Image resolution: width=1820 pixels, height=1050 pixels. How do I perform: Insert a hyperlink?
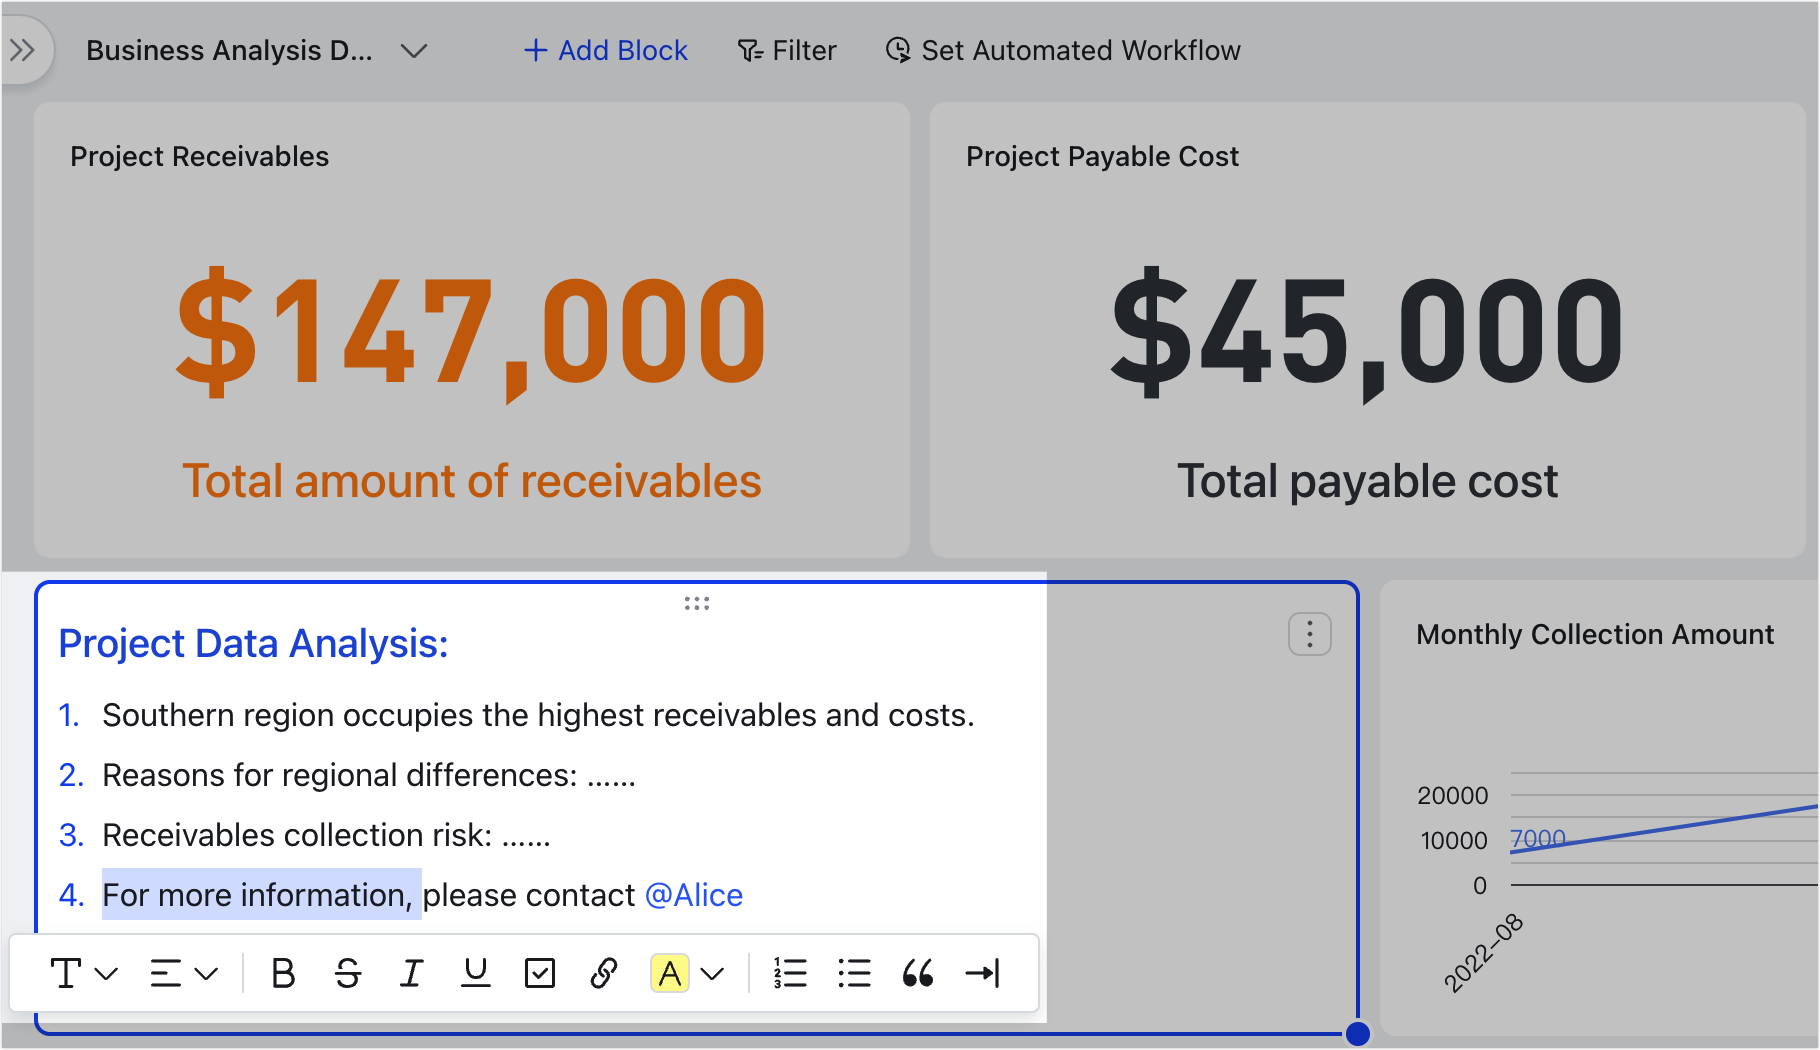[x=604, y=973]
